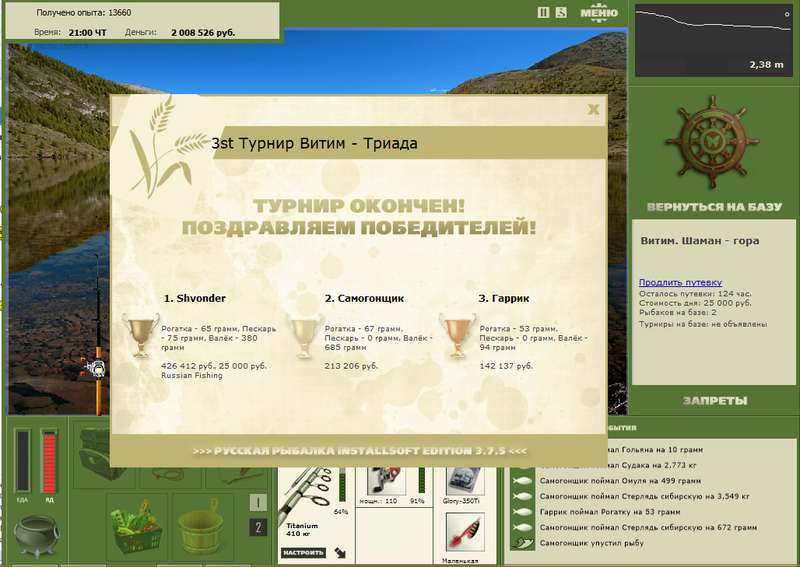Click the time display '21:00 ЧТ'
This screenshot has width=800, height=567.
tap(87, 33)
